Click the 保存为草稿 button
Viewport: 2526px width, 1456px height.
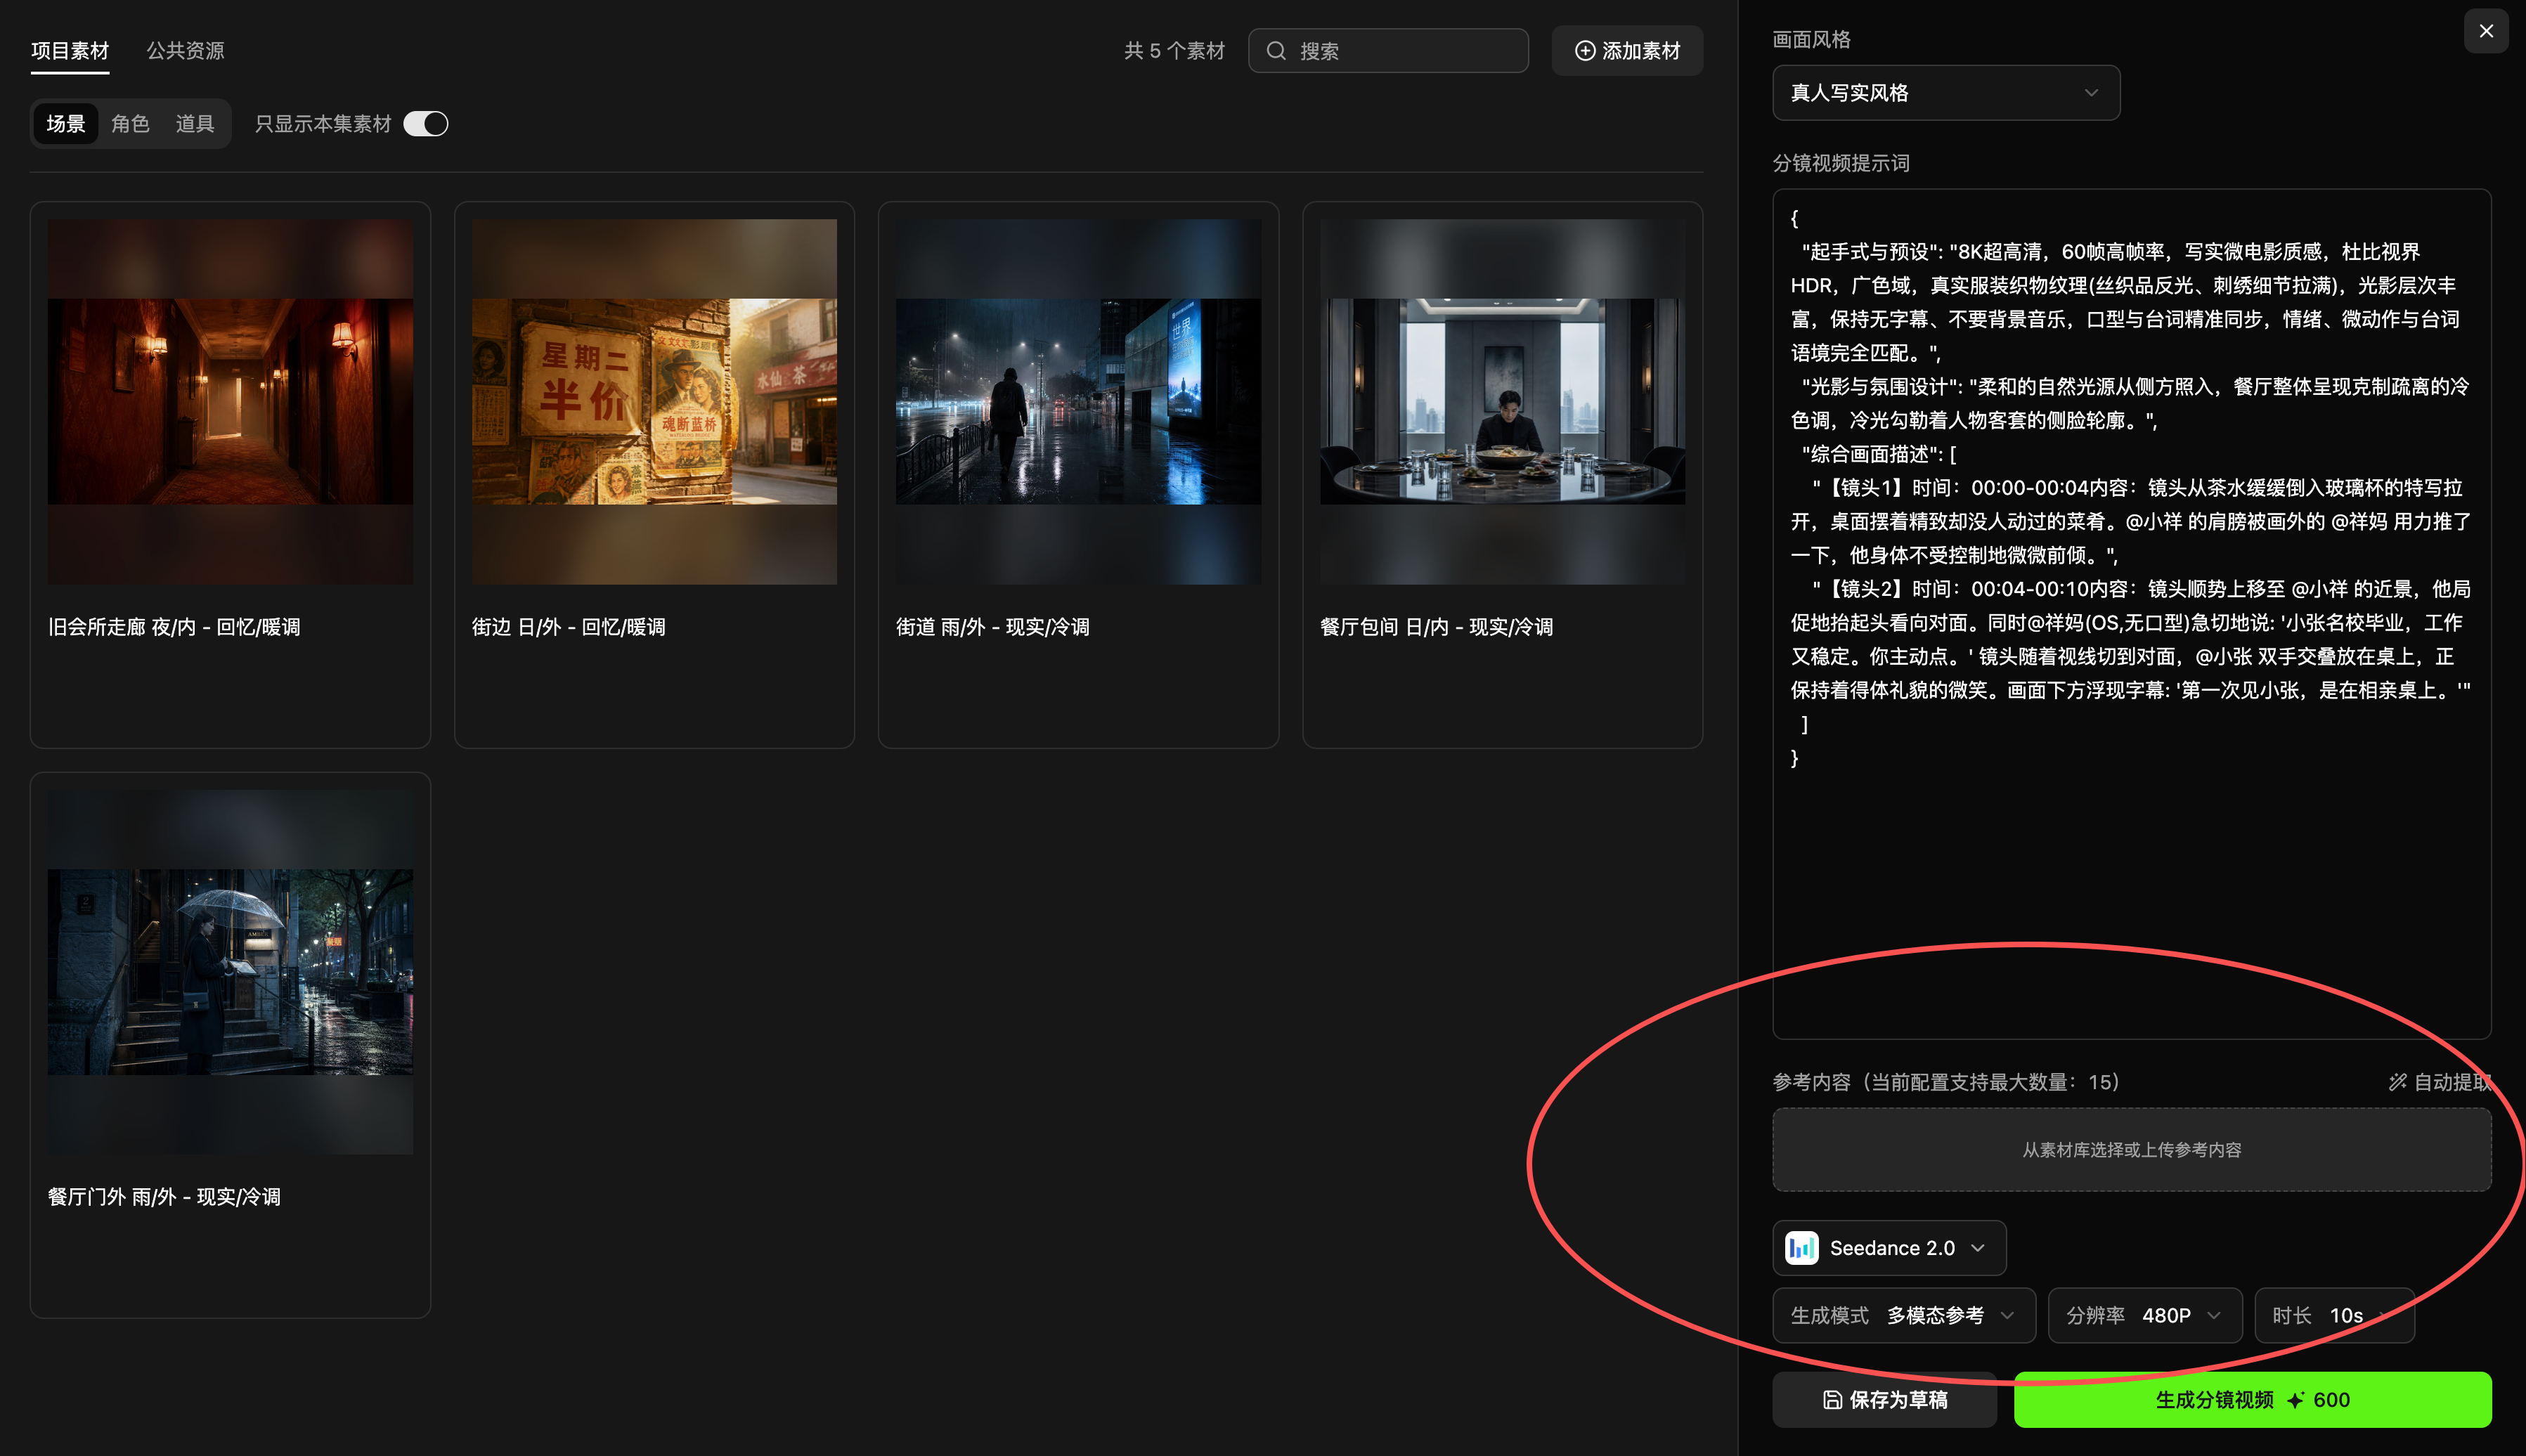[x=1884, y=1400]
